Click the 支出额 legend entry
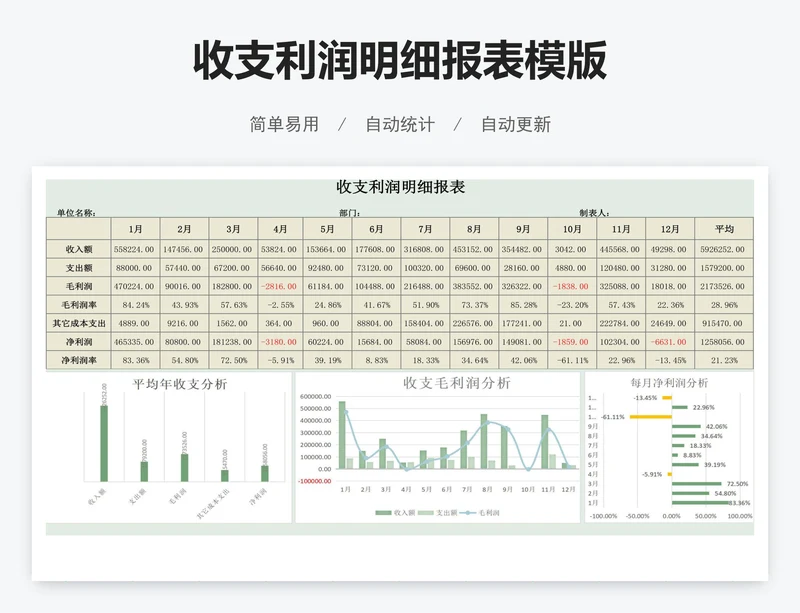The width and height of the screenshot is (800, 613). (437, 512)
